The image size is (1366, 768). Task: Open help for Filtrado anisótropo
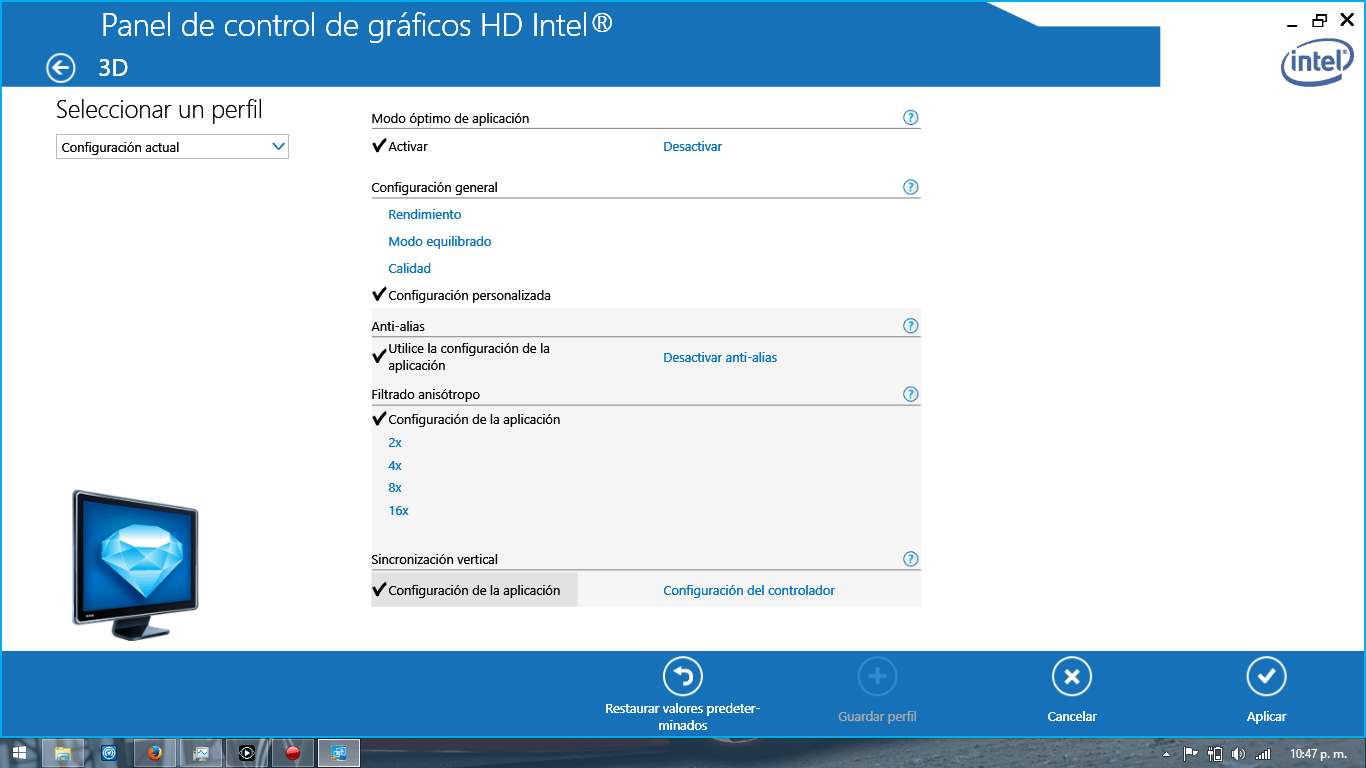pos(910,394)
